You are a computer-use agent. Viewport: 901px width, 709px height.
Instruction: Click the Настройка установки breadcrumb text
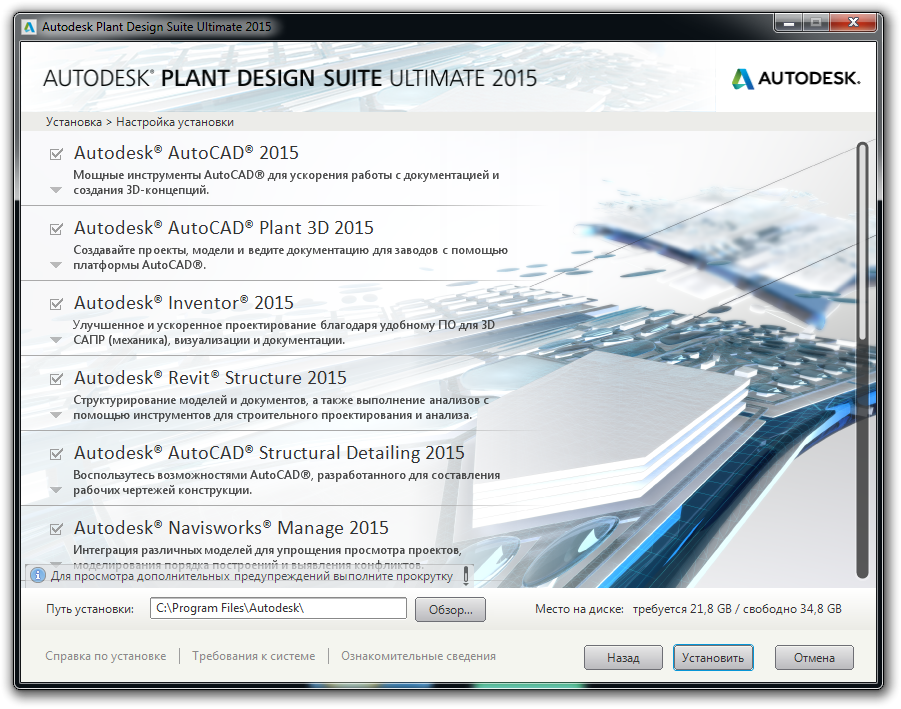coord(175,122)
